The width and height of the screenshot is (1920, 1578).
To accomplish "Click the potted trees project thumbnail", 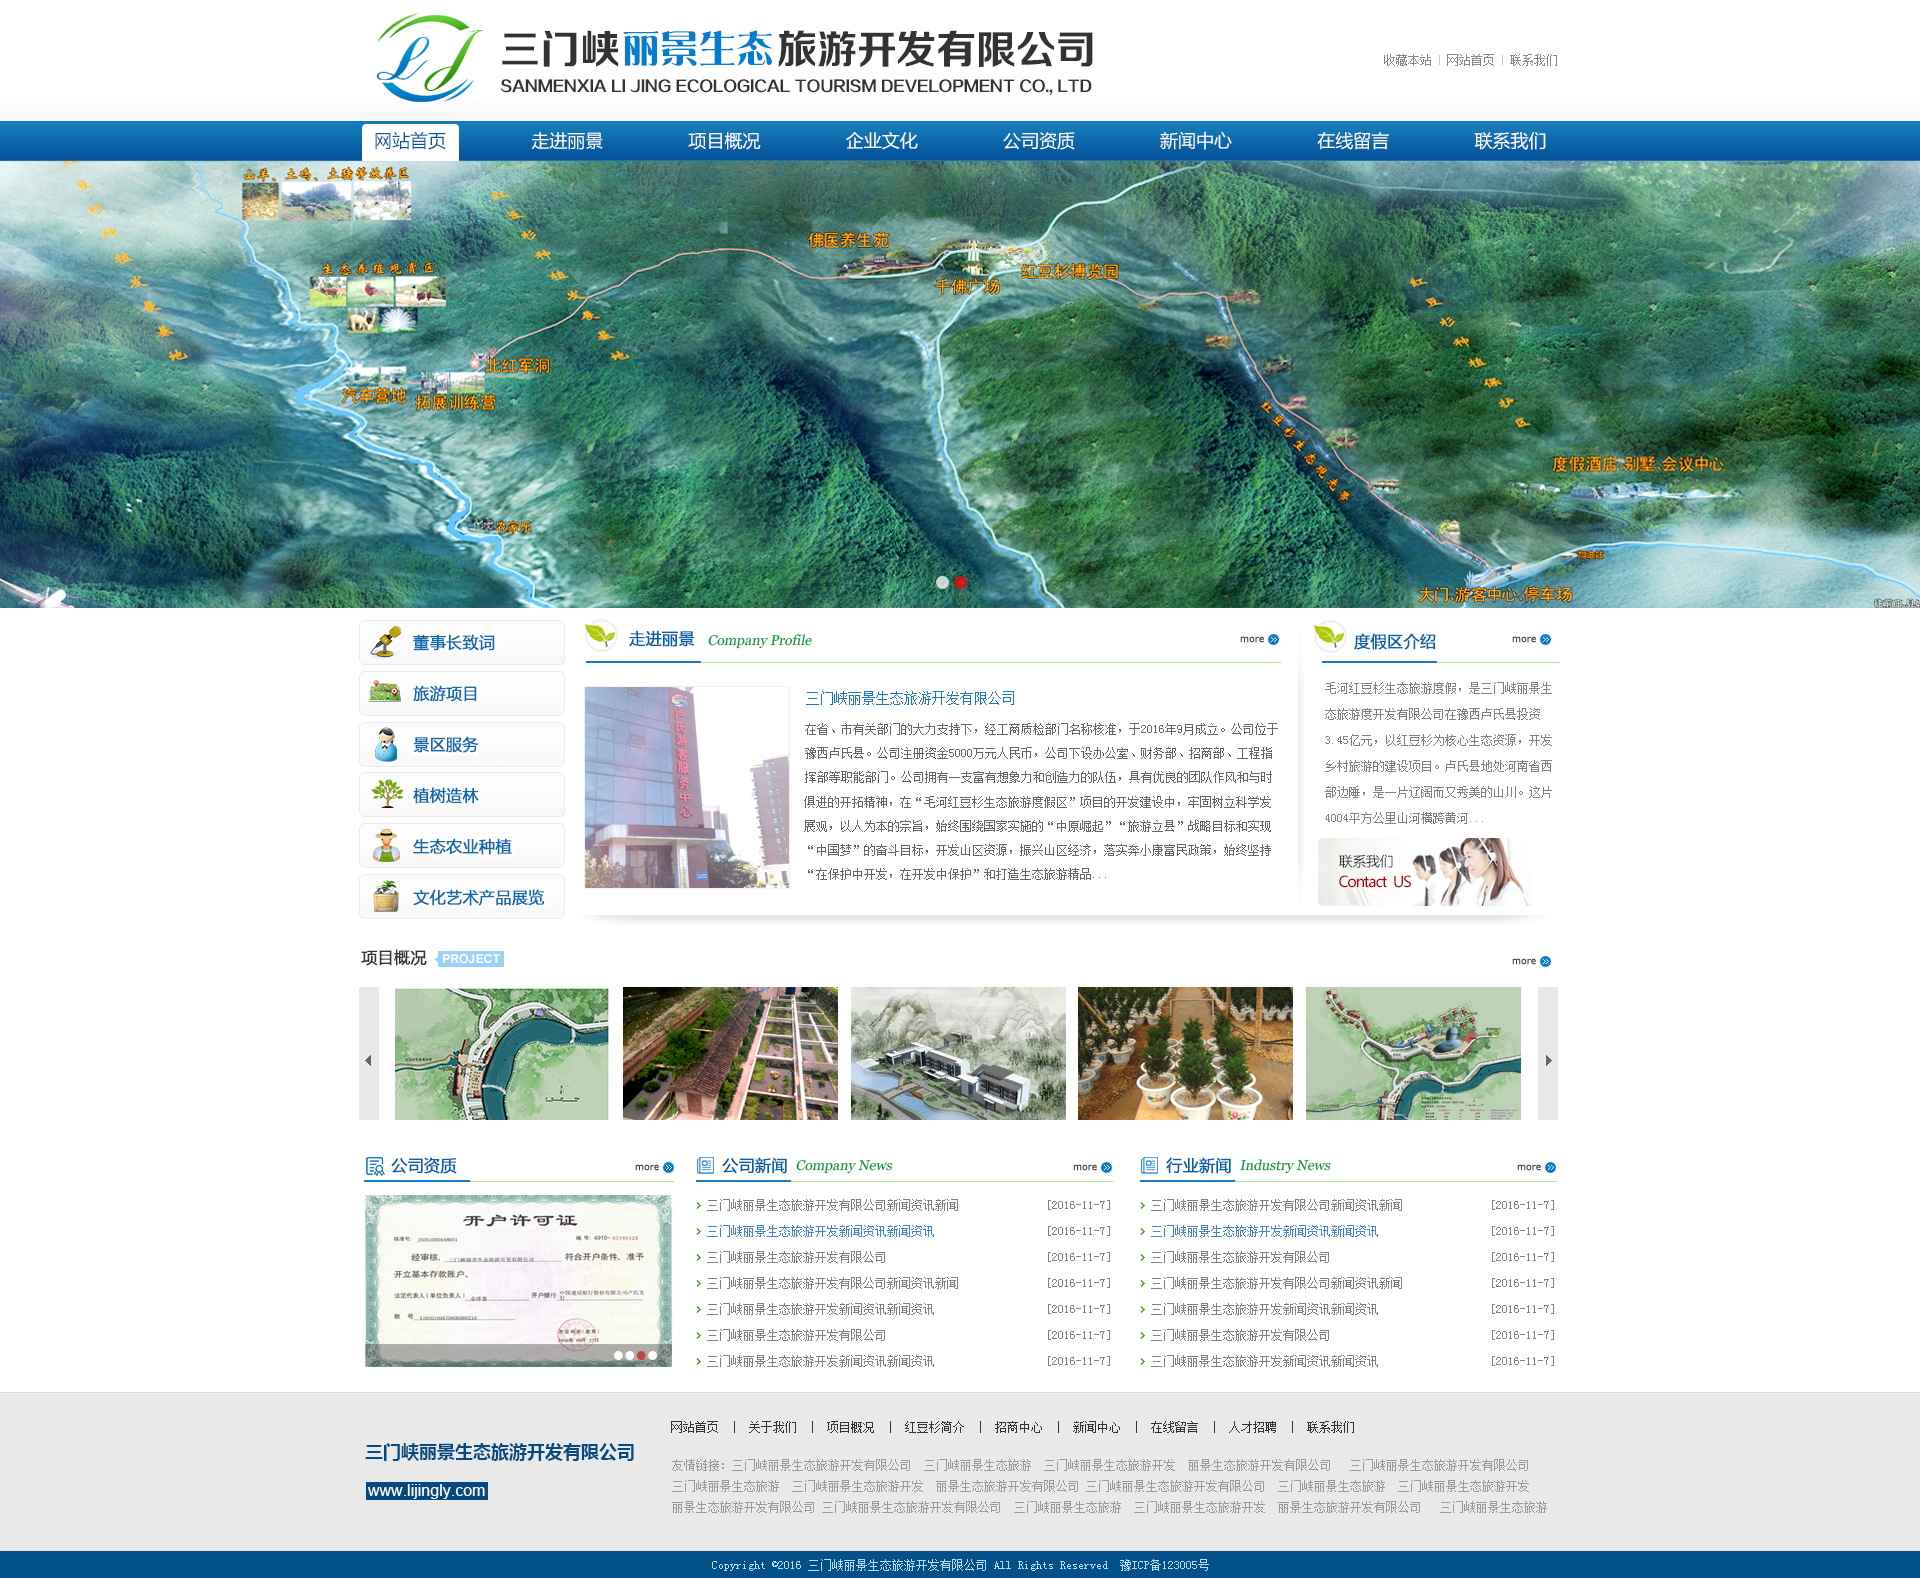I will click(x=1185, y=1053).
